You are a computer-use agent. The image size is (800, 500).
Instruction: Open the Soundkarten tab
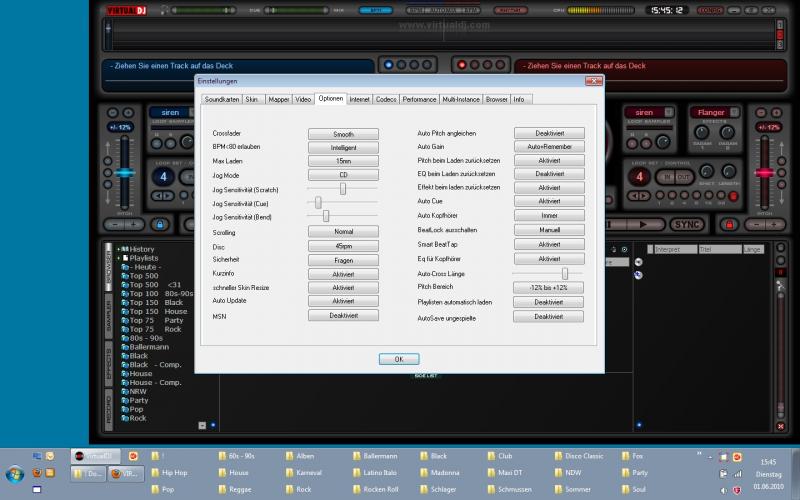pos(221,99)
